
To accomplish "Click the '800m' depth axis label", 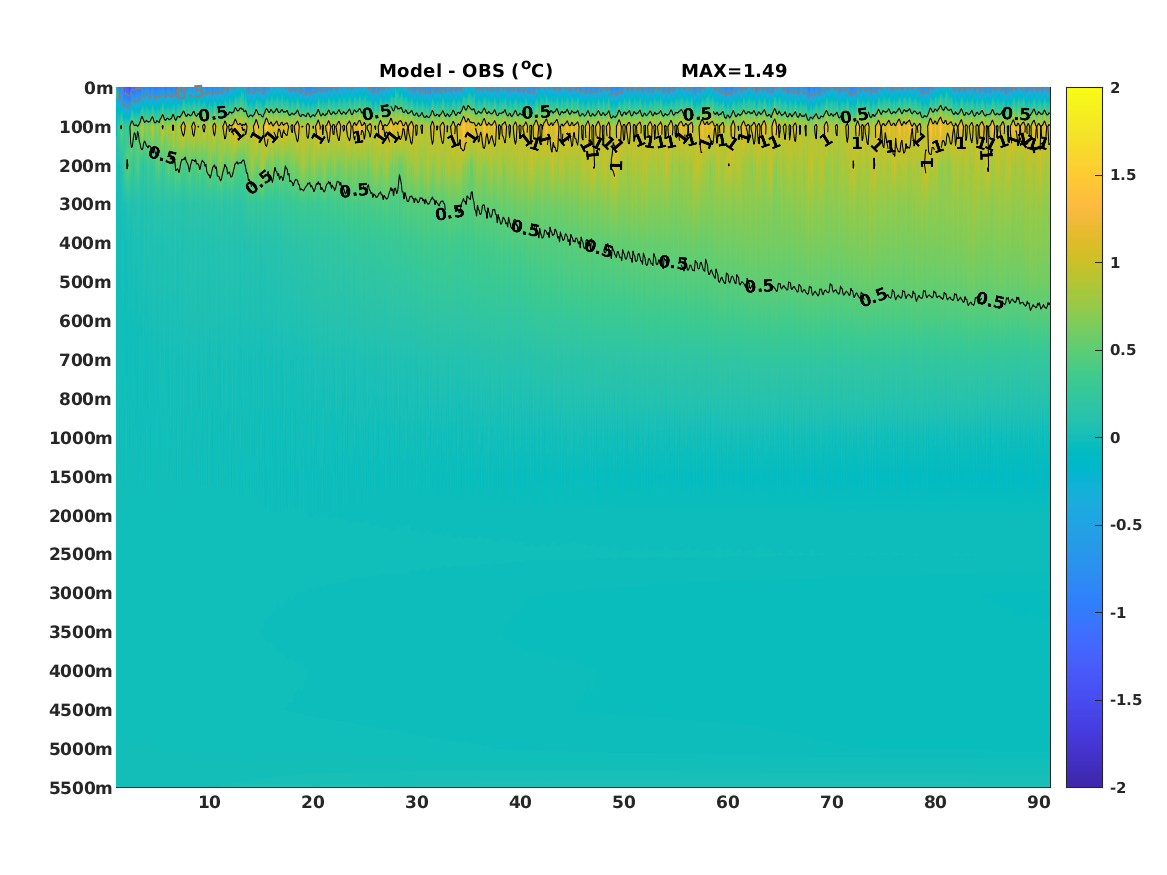I will tap(86, 400).
